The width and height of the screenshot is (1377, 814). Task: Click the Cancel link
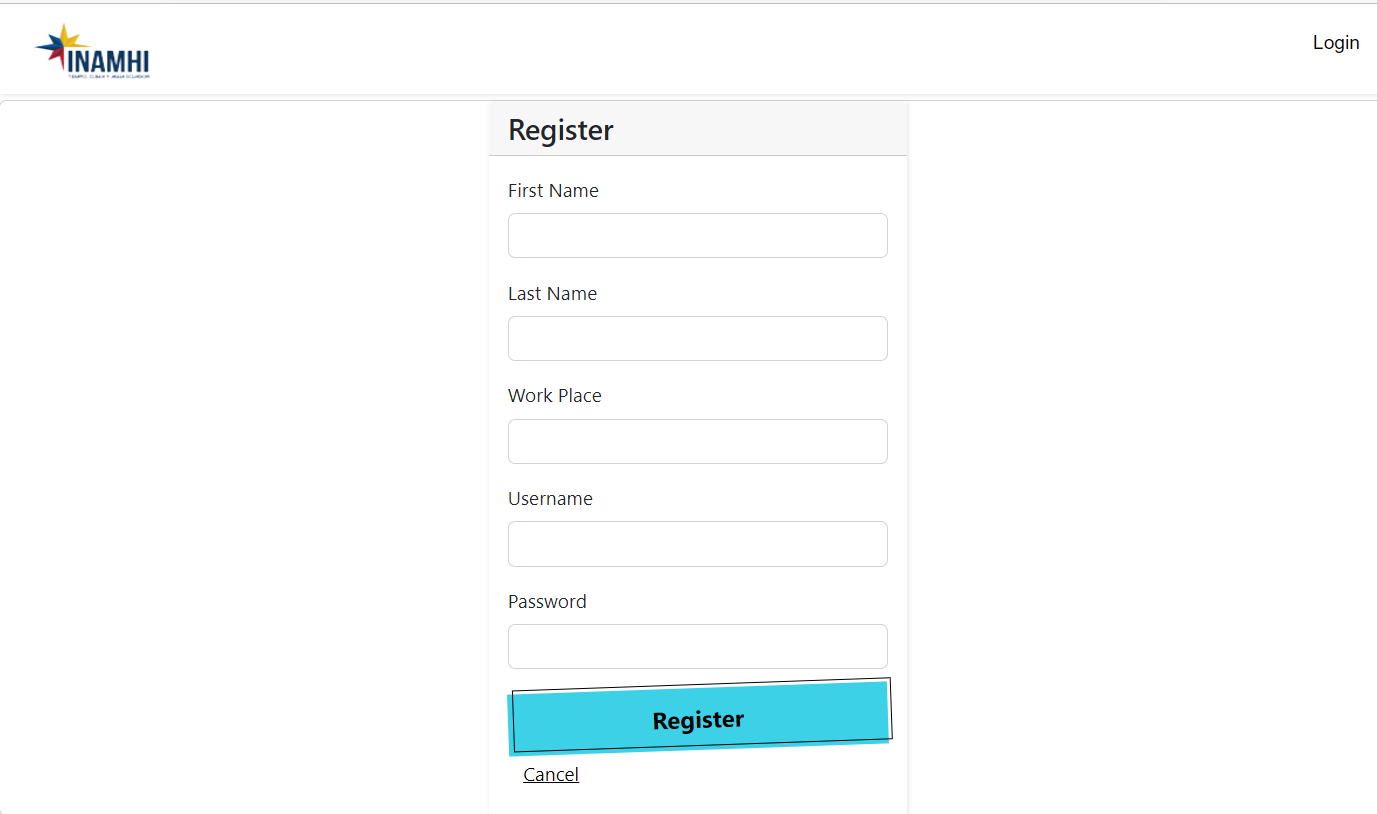pos(550,773)
